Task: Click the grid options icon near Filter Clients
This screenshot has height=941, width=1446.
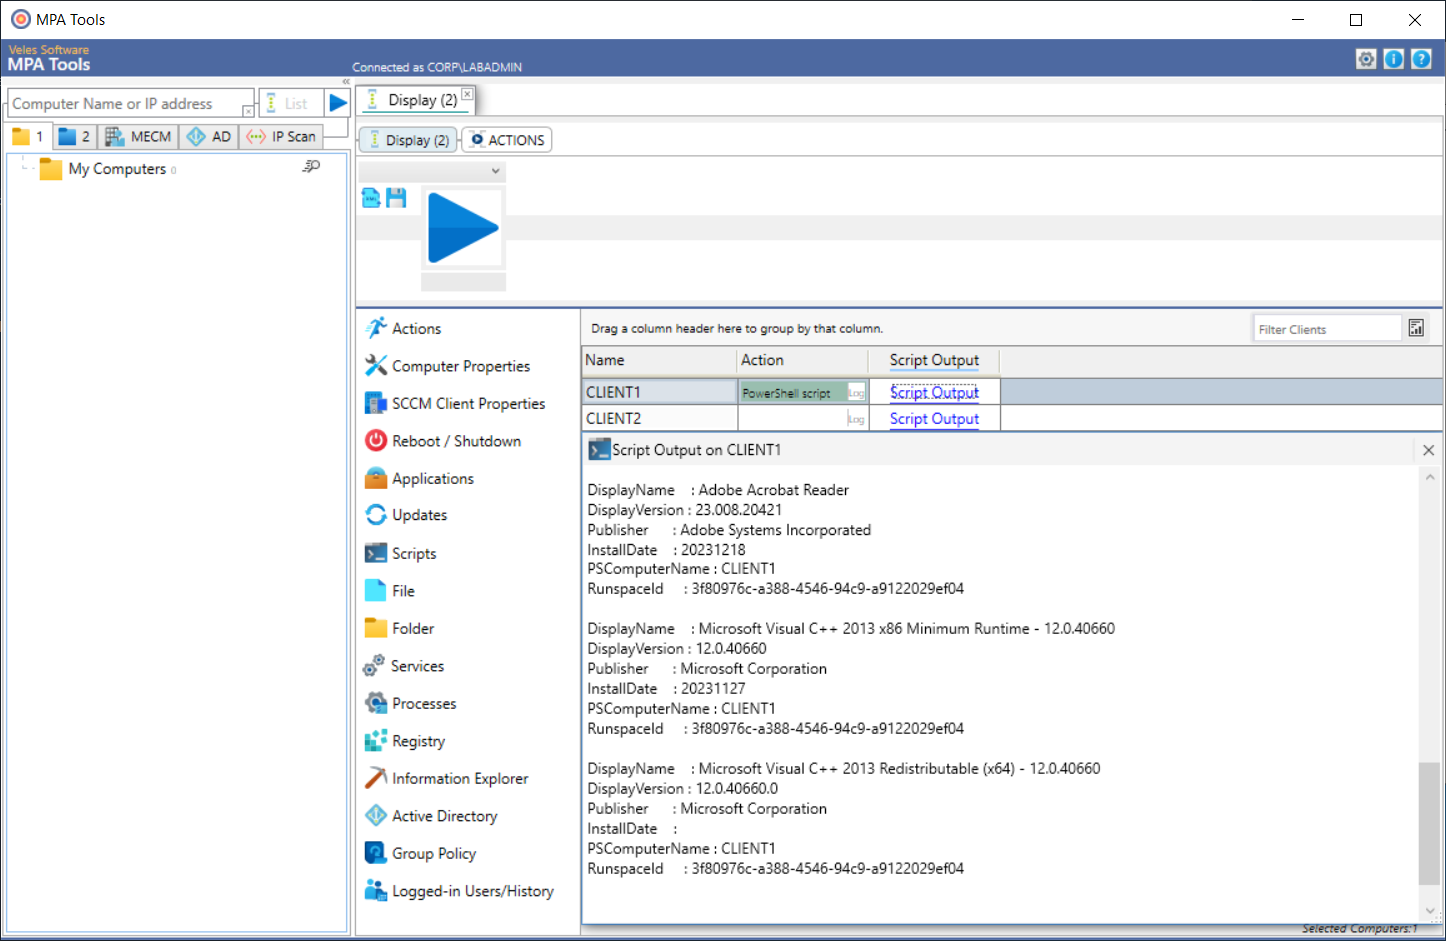Action: 1416,328
